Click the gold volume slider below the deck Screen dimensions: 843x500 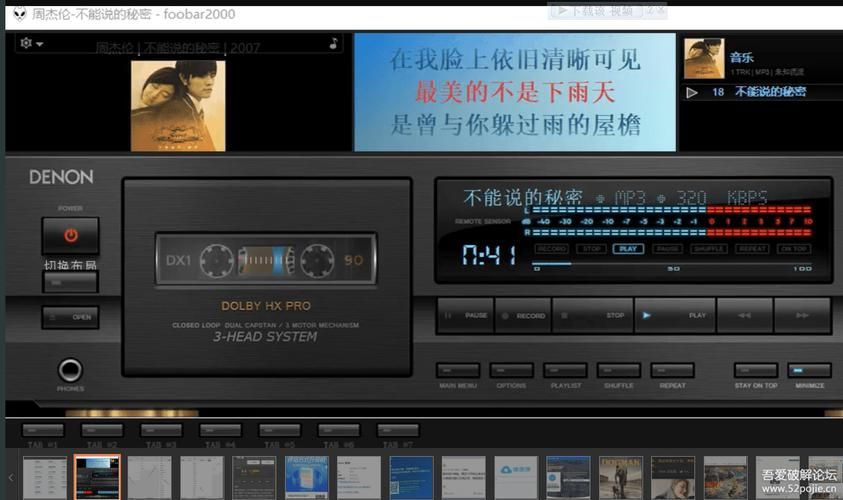pos(132,413)
